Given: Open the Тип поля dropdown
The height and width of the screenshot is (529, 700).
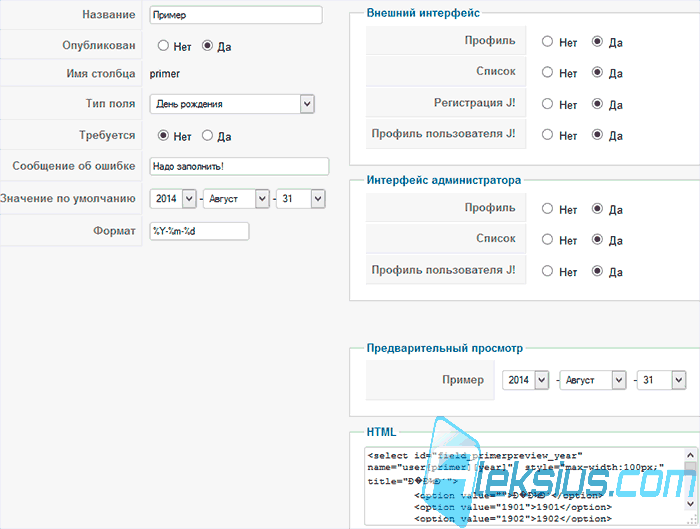Looking at the screenshot, I should click(232, 104).
